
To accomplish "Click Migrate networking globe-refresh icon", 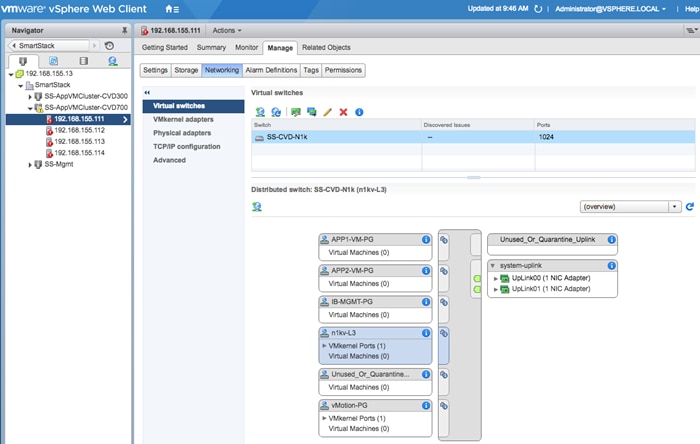I will point(276,112).
